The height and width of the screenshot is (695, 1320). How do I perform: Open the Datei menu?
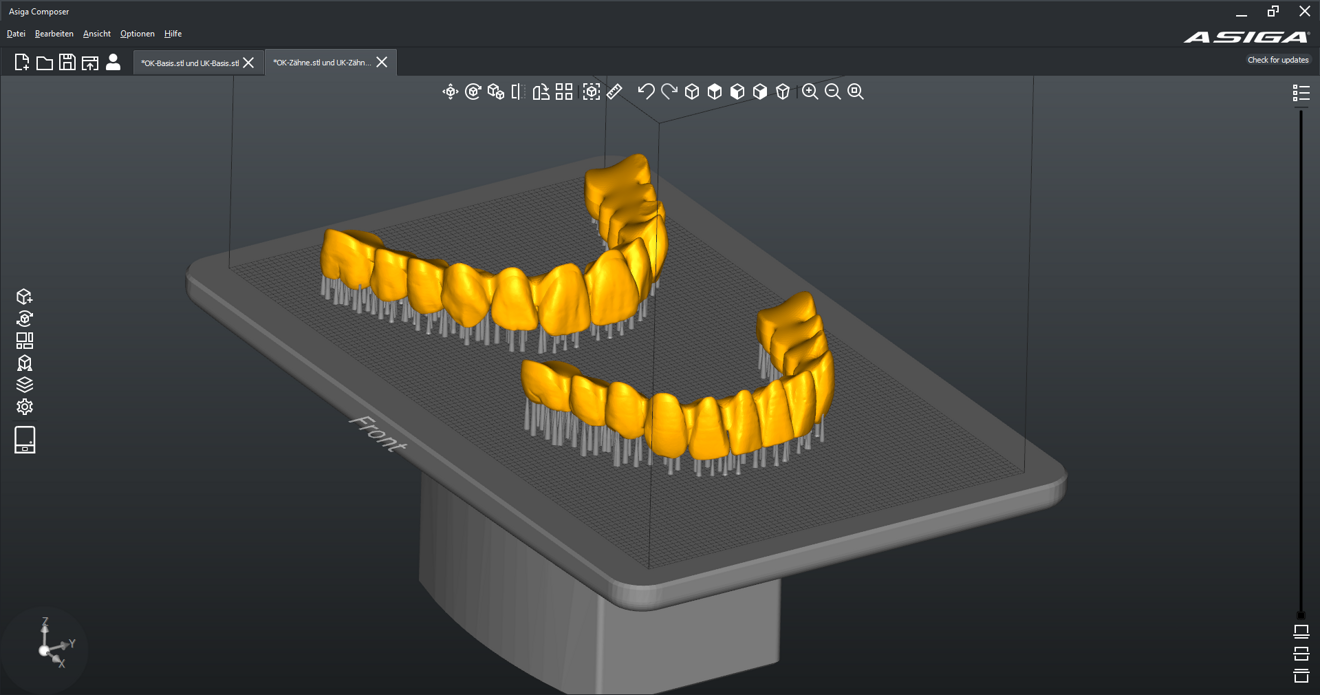[x=16, y=33]
